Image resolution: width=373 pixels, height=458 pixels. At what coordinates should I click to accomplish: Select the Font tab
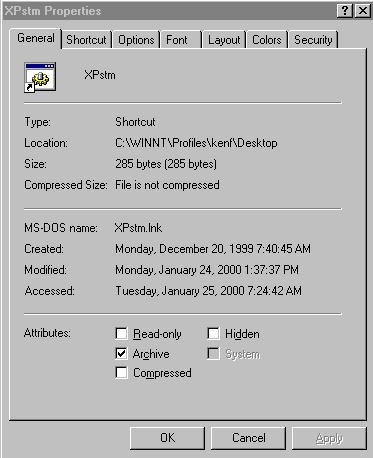[x=181, y=40]
